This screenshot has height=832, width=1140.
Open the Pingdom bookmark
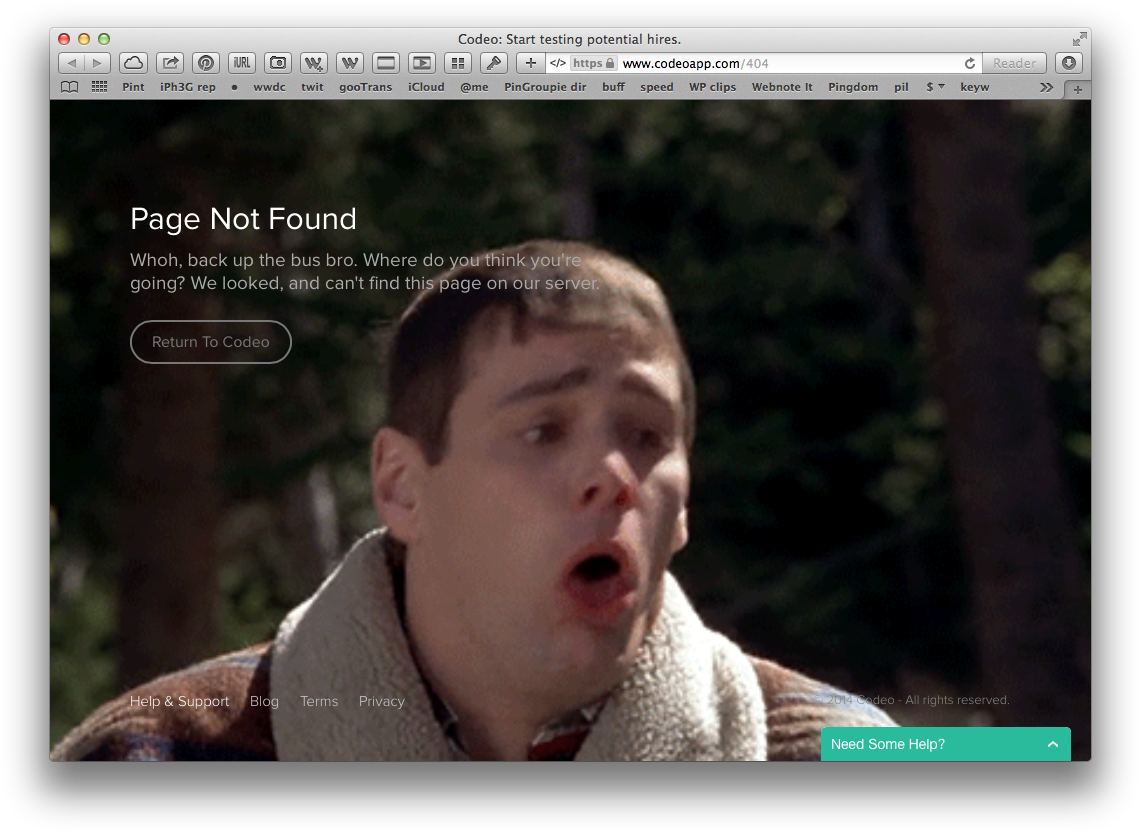coord(852,87)
